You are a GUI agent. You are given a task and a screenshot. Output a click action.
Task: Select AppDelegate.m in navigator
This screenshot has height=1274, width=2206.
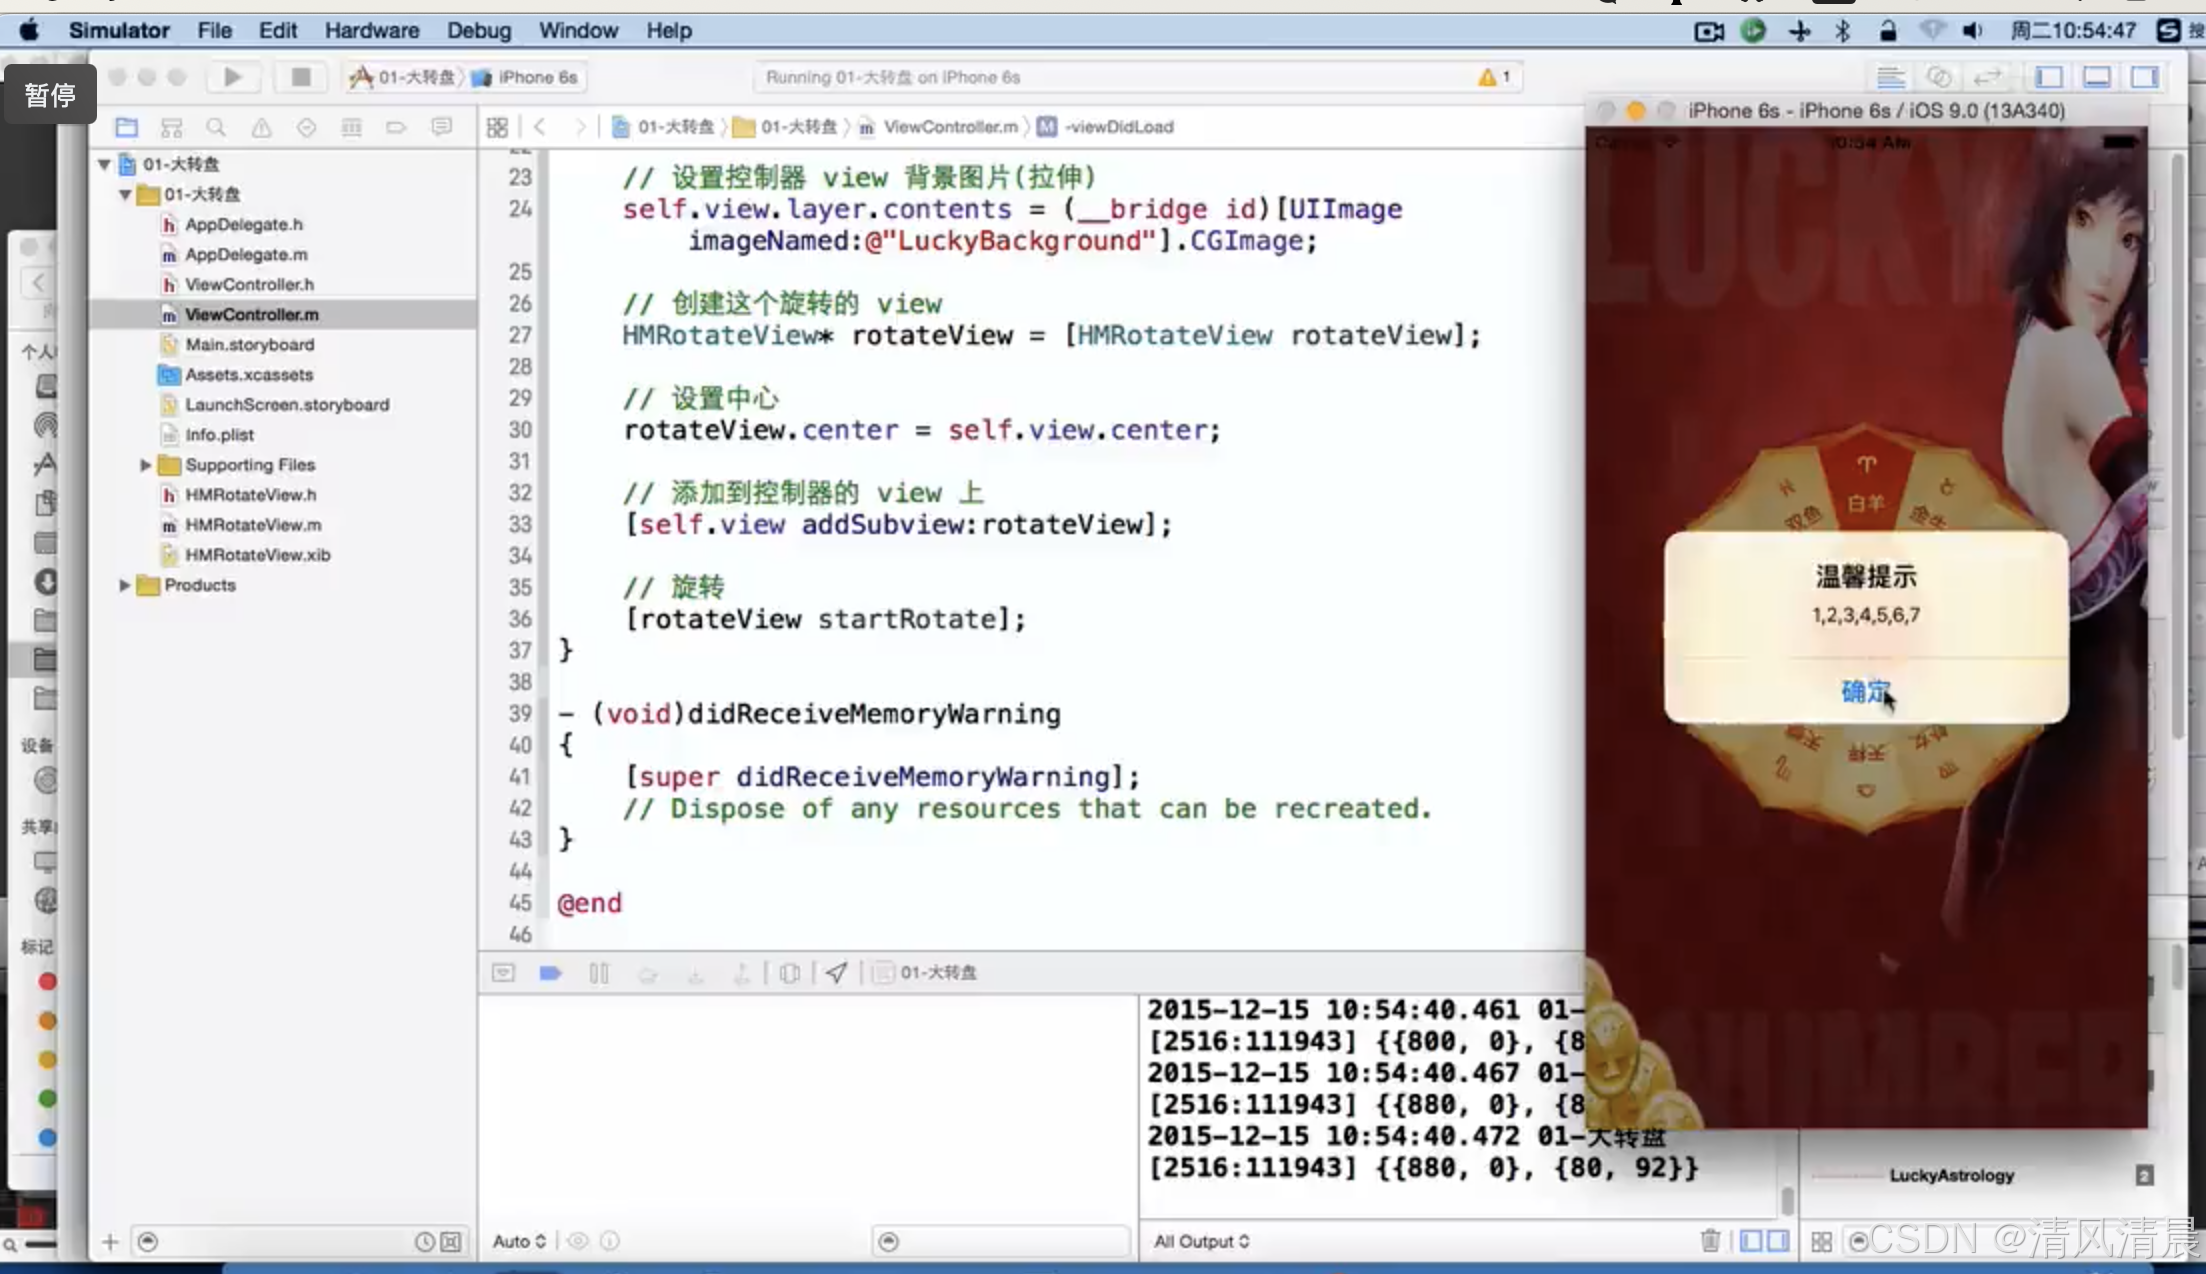click(246, 254)
